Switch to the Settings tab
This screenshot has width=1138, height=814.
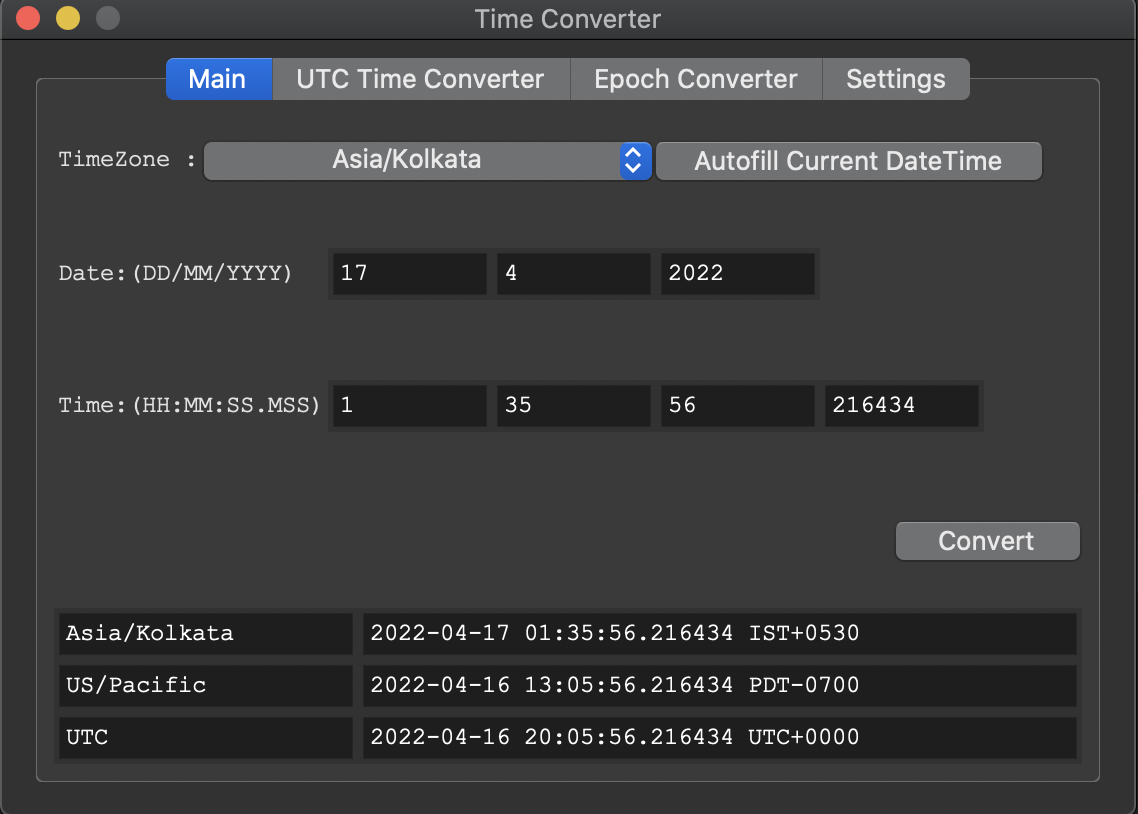coord(895,79)
